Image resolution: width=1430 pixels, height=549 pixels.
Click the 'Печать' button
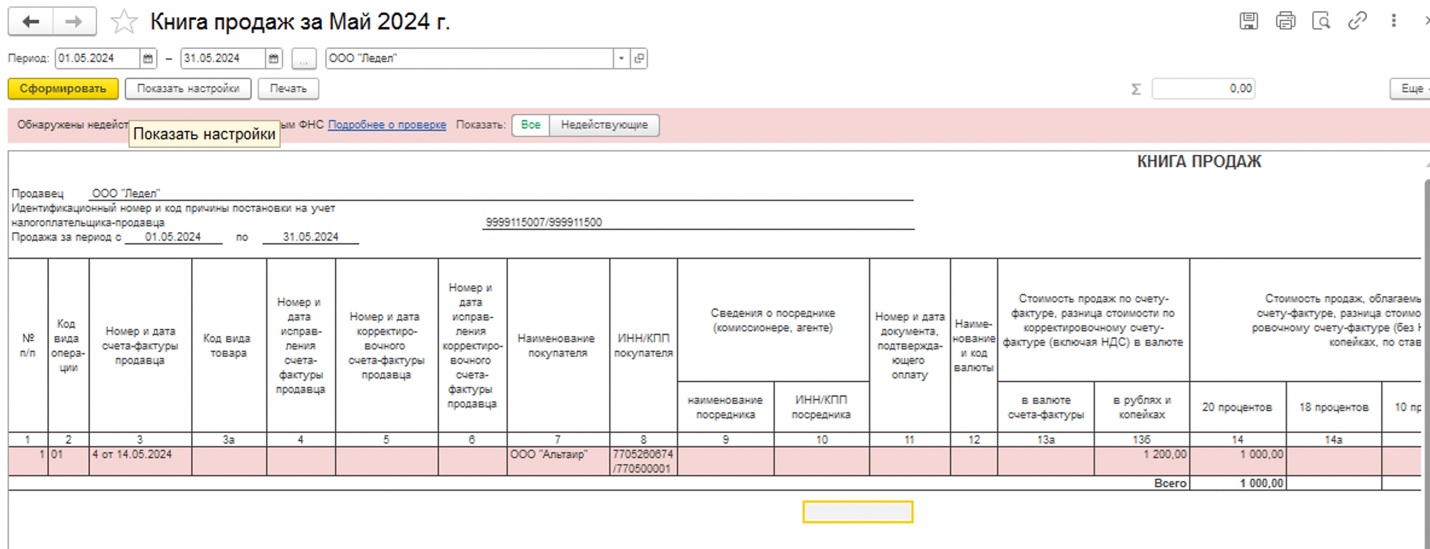pyautogui.click(x=288, y=89)
